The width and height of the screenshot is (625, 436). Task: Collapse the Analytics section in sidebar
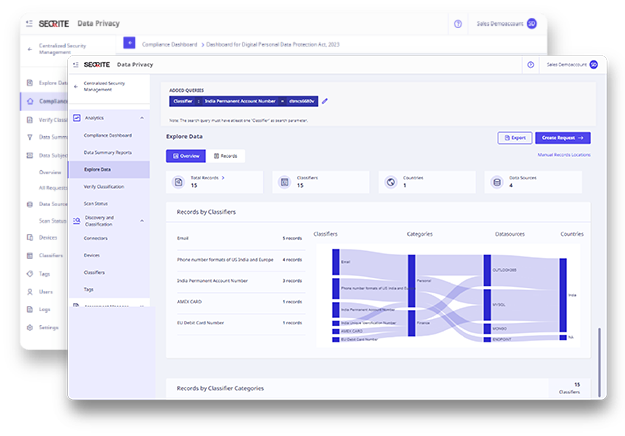[141, 118]
